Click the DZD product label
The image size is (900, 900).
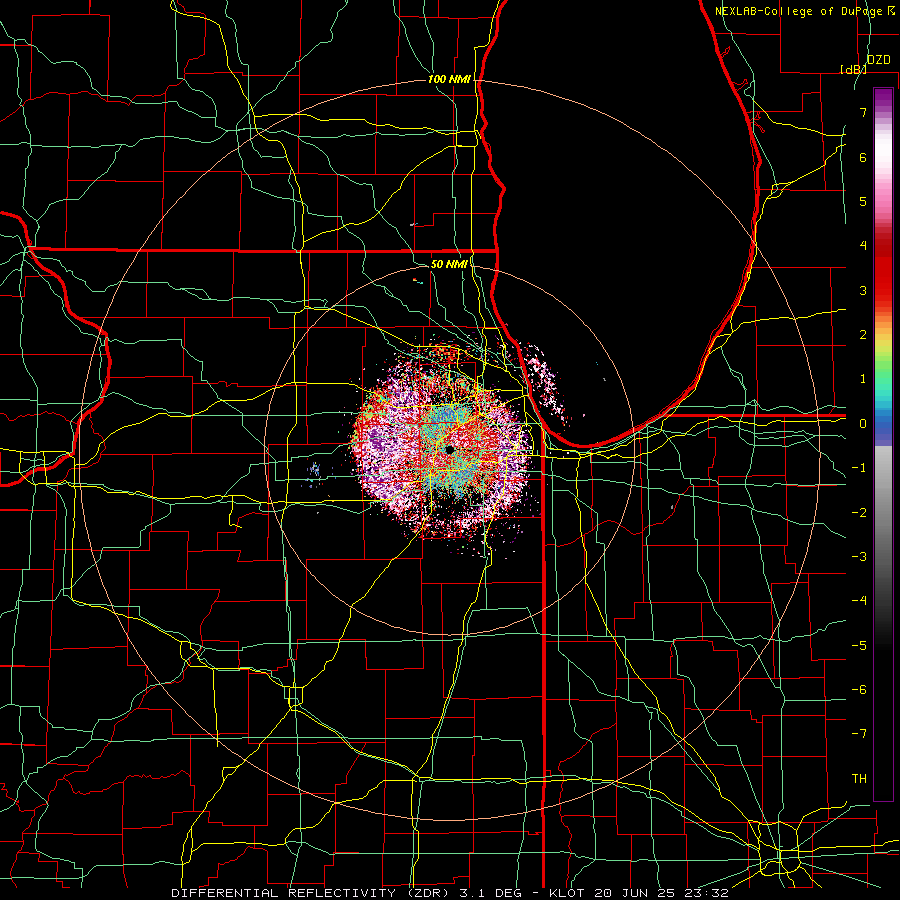pyautogui.click(x=878, y=60)
